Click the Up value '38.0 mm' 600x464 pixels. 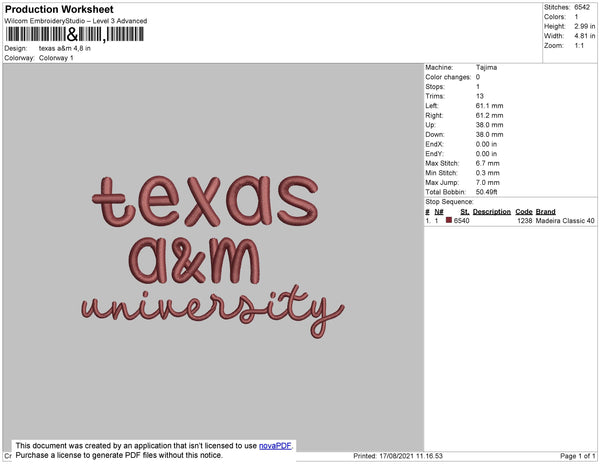pos(489,125)
